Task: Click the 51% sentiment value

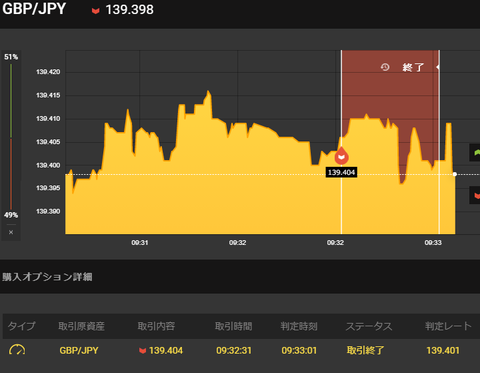Action: 11,57
